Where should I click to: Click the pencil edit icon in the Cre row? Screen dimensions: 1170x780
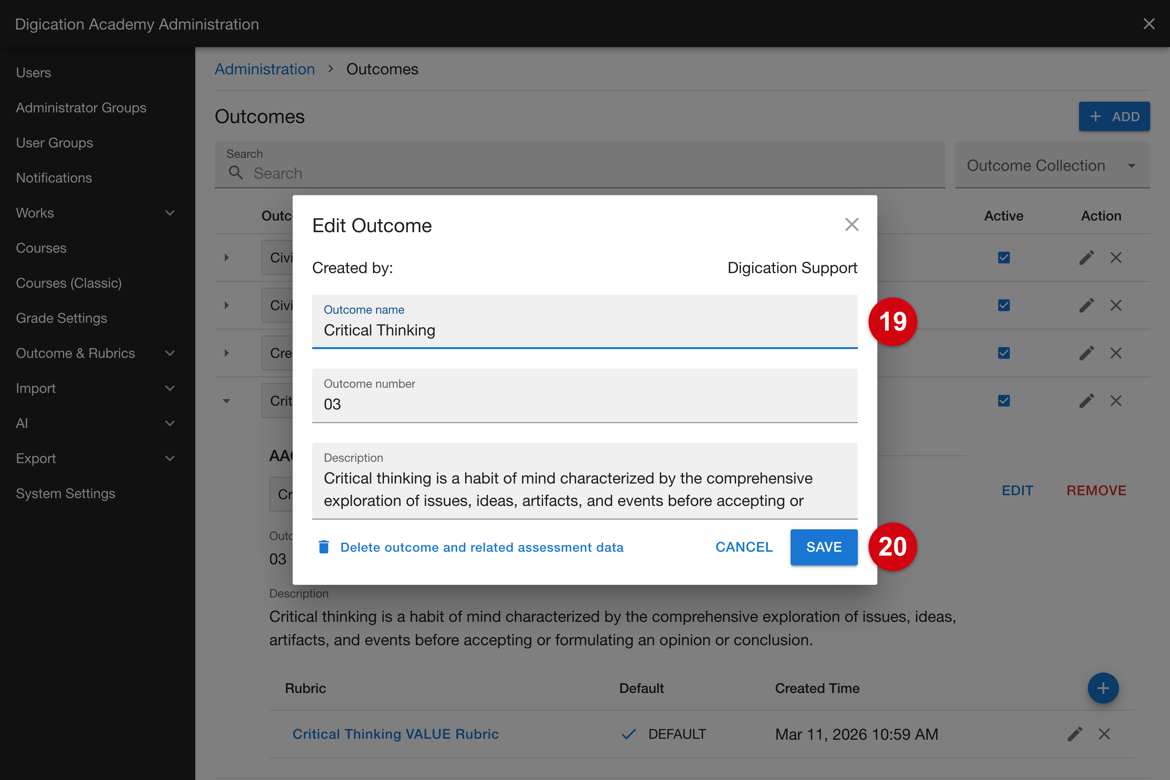click(1086, 353)
